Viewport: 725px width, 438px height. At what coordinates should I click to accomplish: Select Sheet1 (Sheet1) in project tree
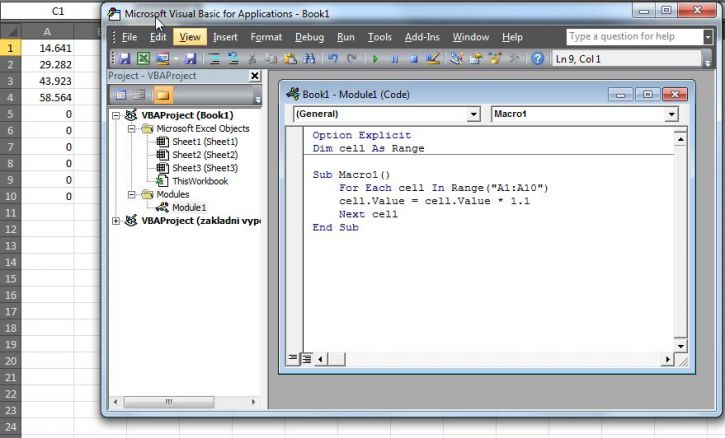(x=205, y=142)
